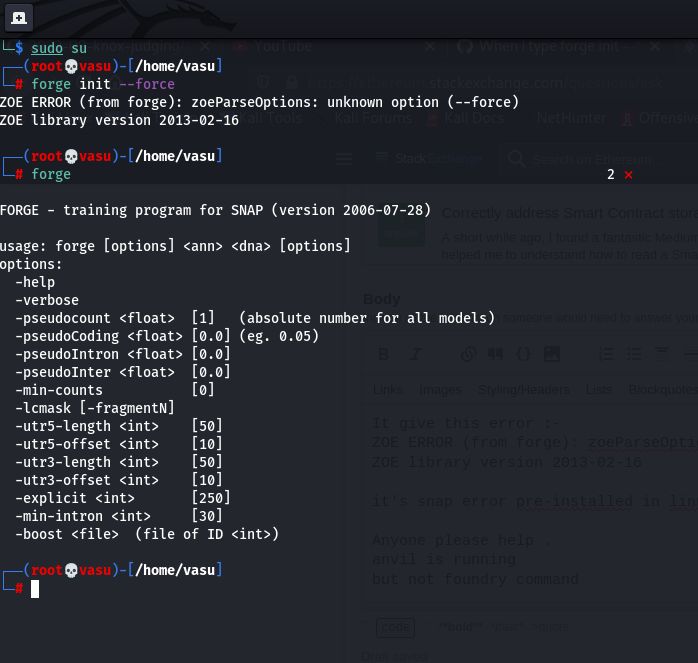Click the '-min-counts' option line
This screenshot has height=663, width=698.
pyautogui.click(x=115, y=390)
